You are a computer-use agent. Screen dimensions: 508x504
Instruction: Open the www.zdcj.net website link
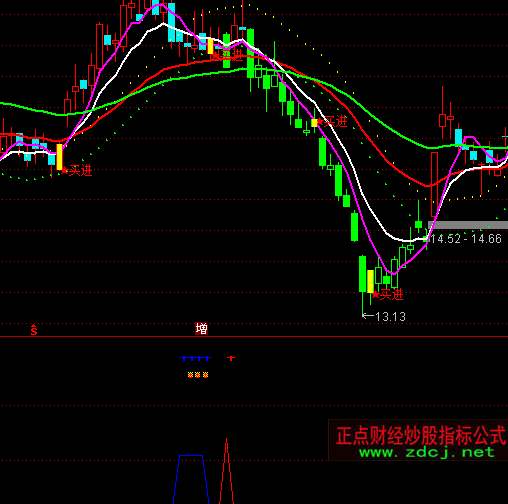[427, 452]
